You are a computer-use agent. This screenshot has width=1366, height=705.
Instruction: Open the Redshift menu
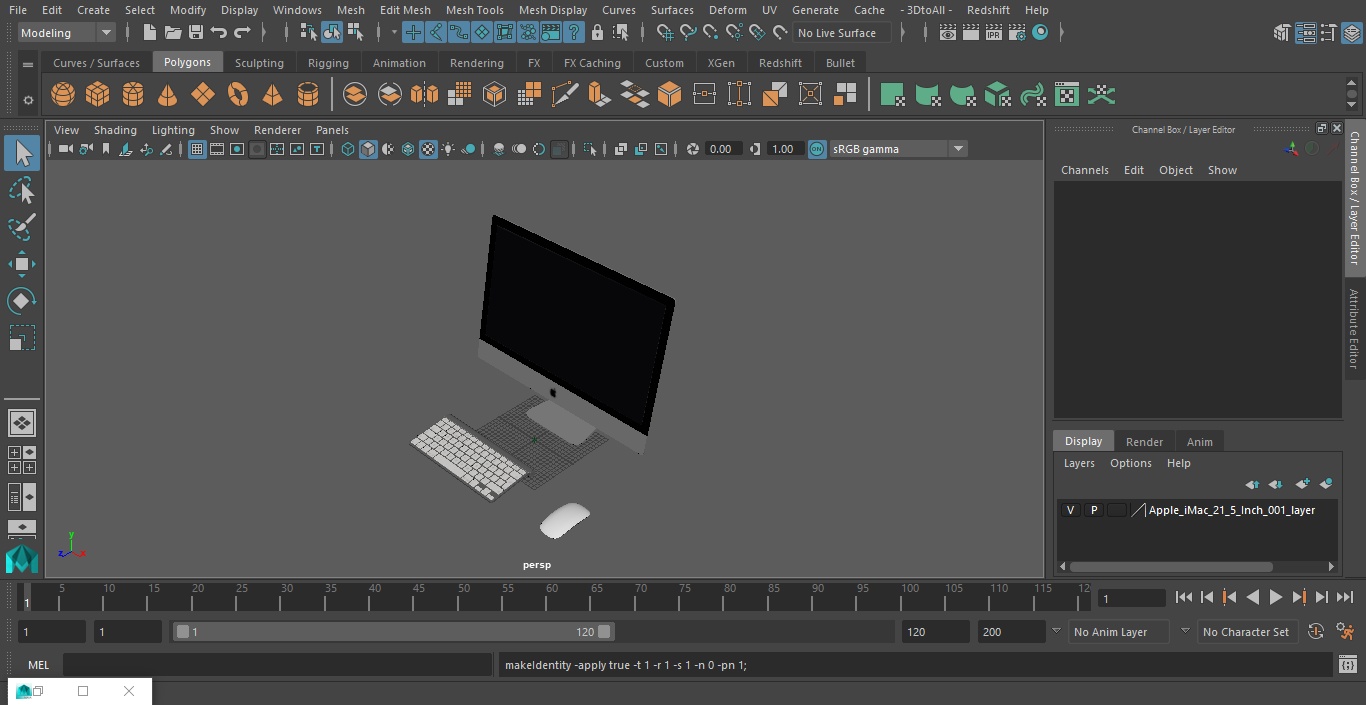click(x=988, y=10)
